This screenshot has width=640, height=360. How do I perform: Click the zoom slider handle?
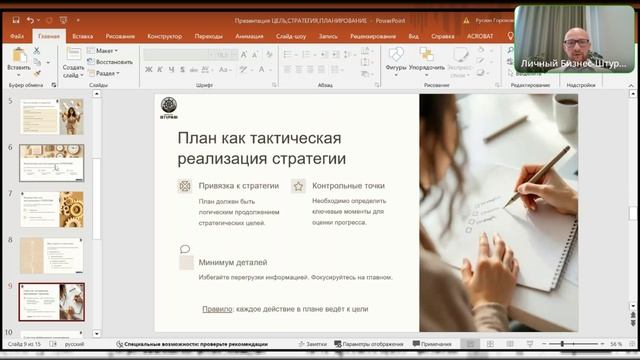(x=562, y=344)
